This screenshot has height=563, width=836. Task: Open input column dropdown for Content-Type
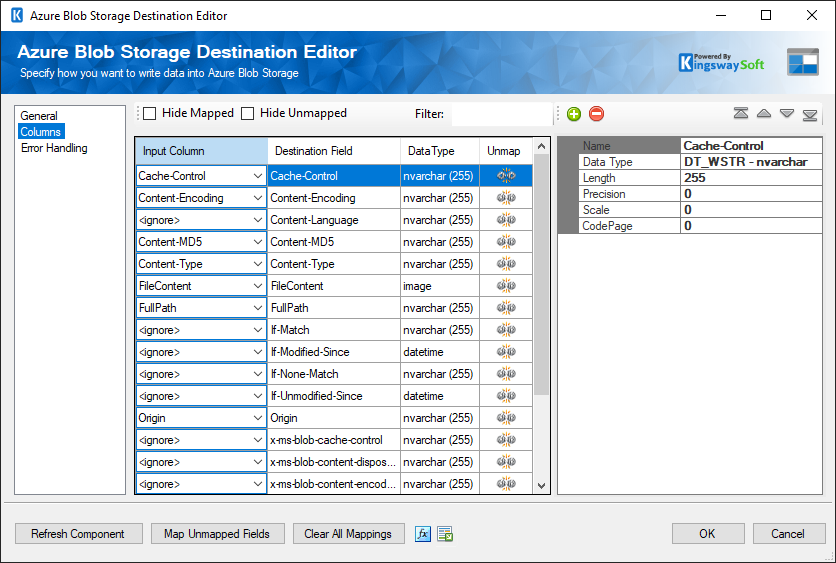258,264
